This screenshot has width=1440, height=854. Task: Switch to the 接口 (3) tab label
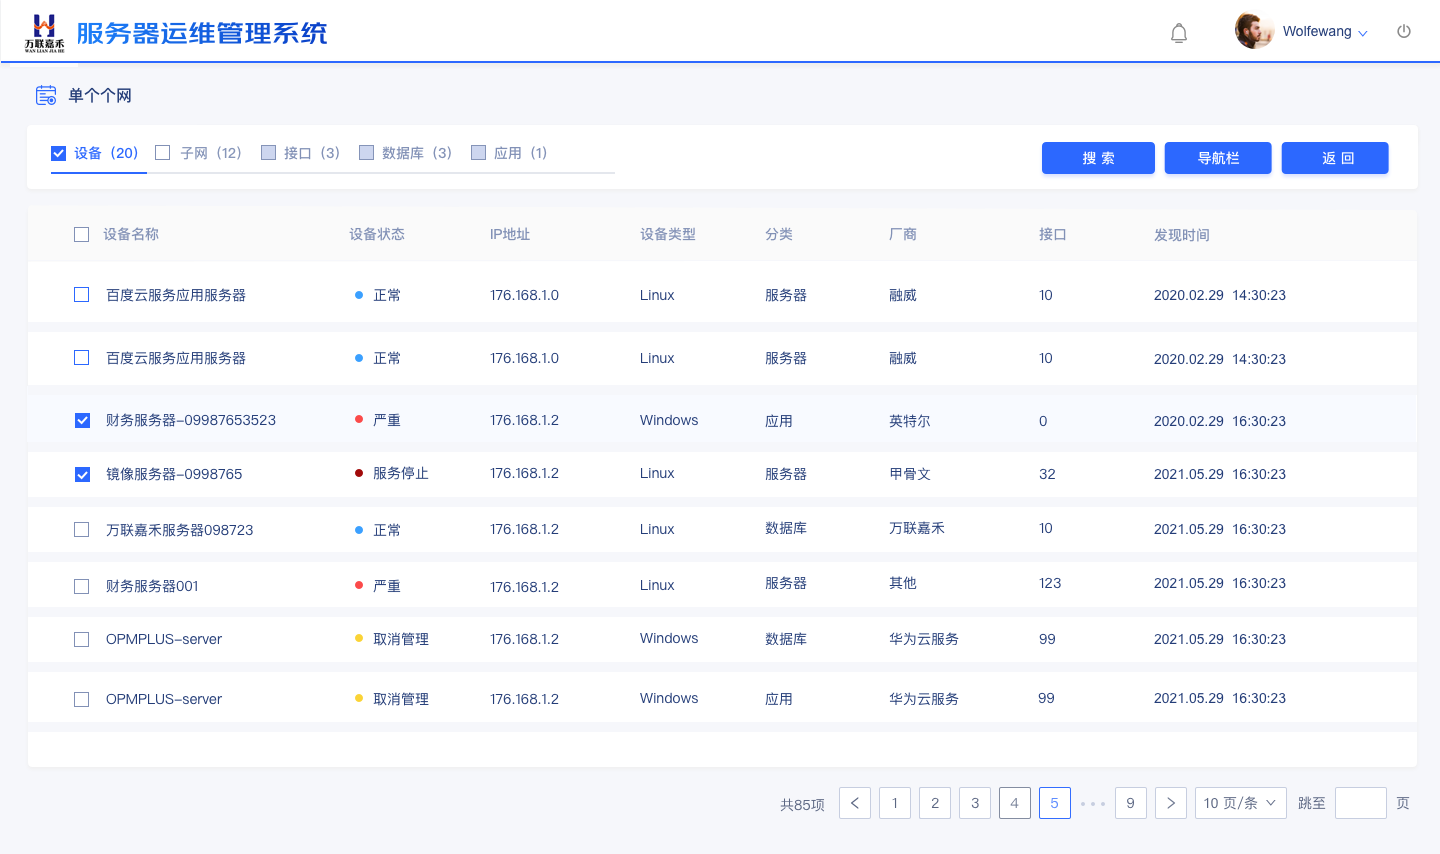(312, 153)
